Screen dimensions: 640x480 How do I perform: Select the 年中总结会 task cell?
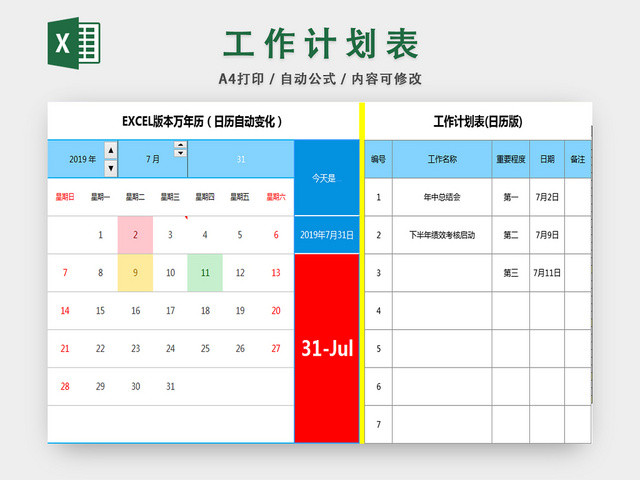coord(442,197)
